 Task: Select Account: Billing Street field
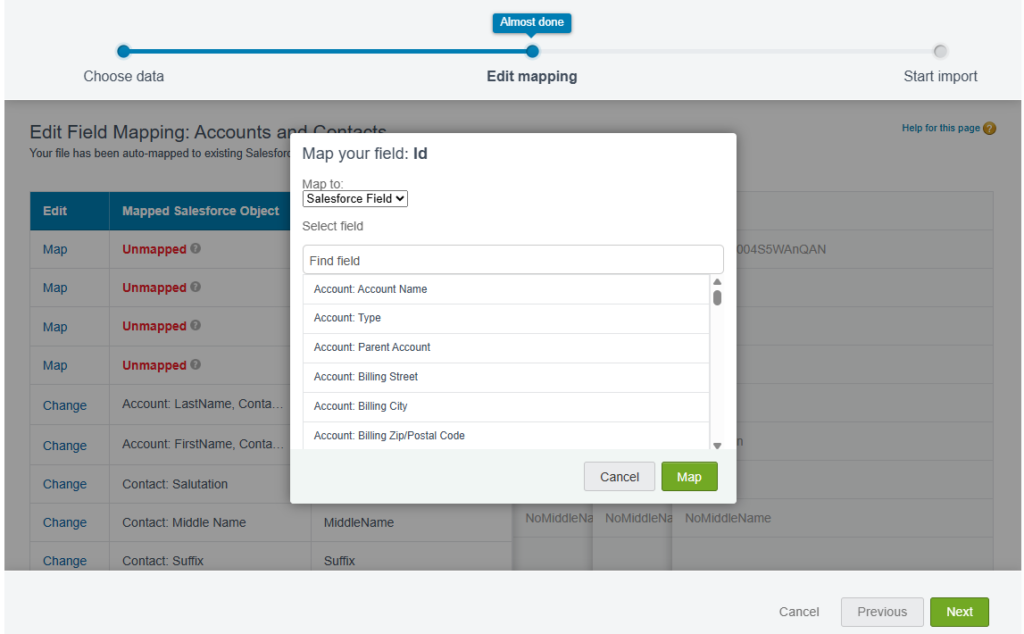(x=506, y=377)
